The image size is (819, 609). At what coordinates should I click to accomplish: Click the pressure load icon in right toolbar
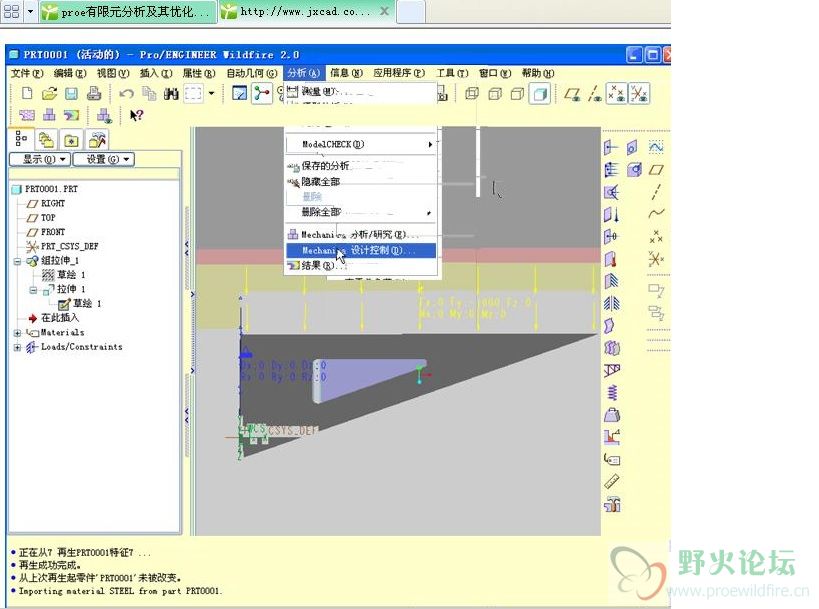pos(611,170)
